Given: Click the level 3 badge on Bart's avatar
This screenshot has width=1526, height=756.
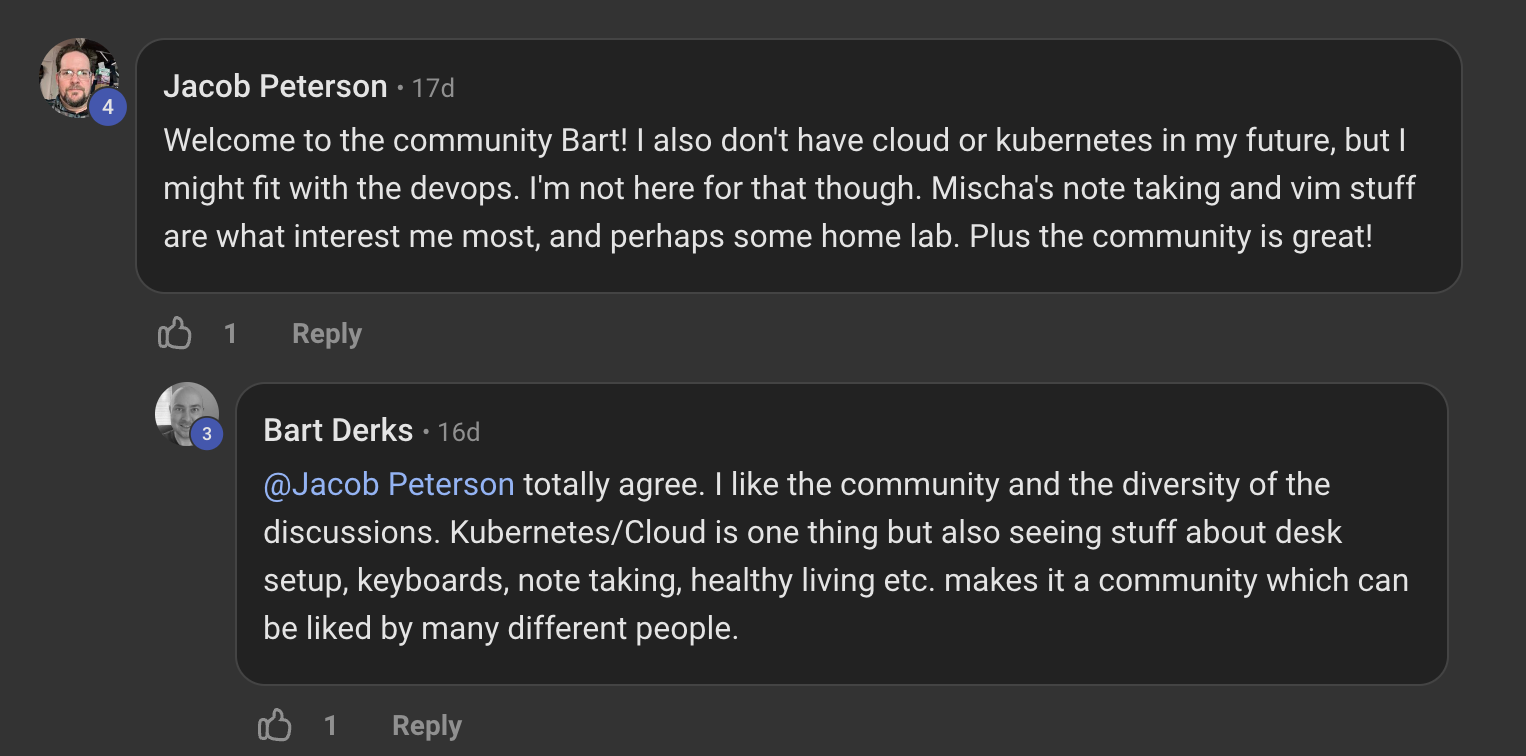Looking at the screenshot, I should tap(206, 434).
